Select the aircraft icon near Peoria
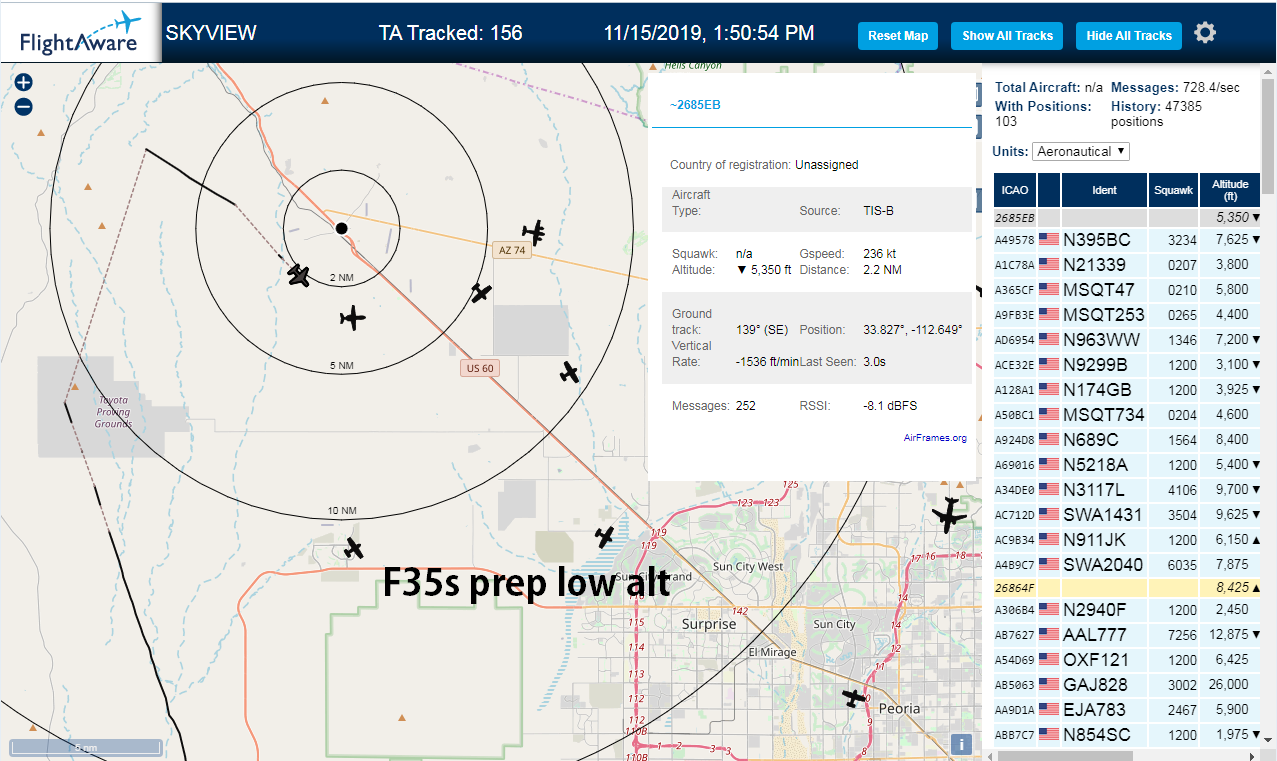 click(x=854, y=697)
